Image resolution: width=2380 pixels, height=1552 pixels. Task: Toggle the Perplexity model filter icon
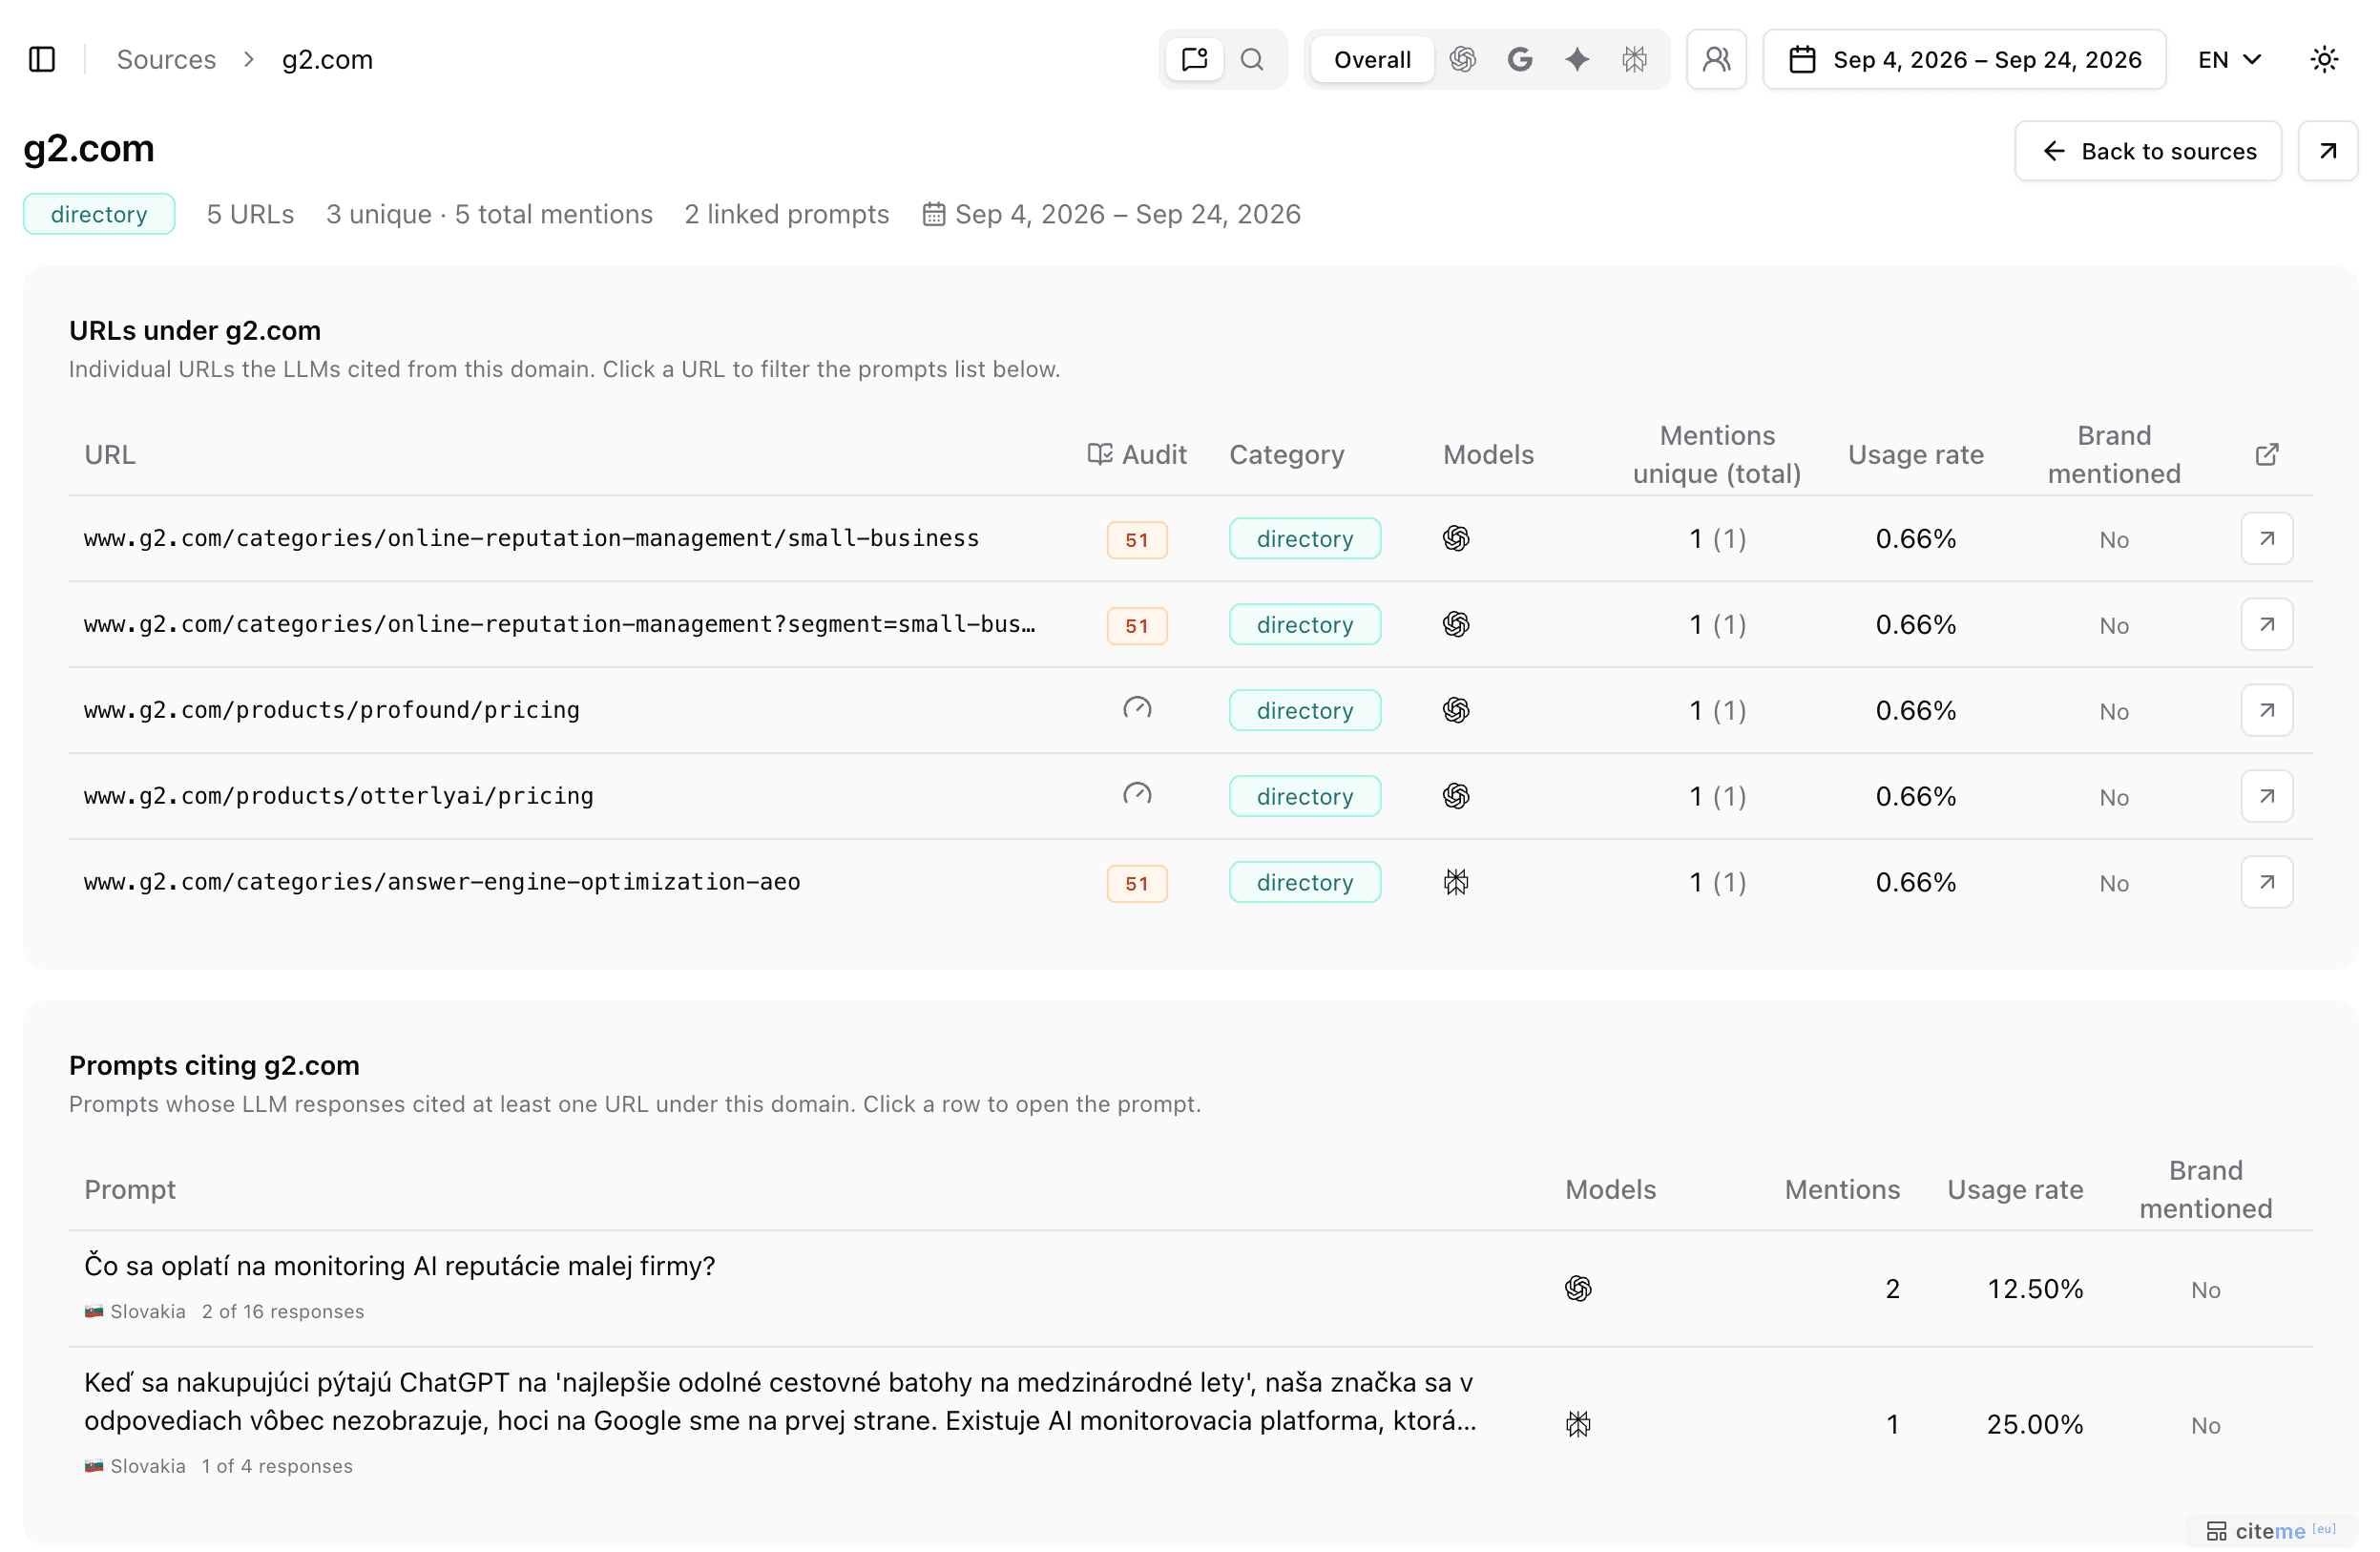pos(1634,59)
